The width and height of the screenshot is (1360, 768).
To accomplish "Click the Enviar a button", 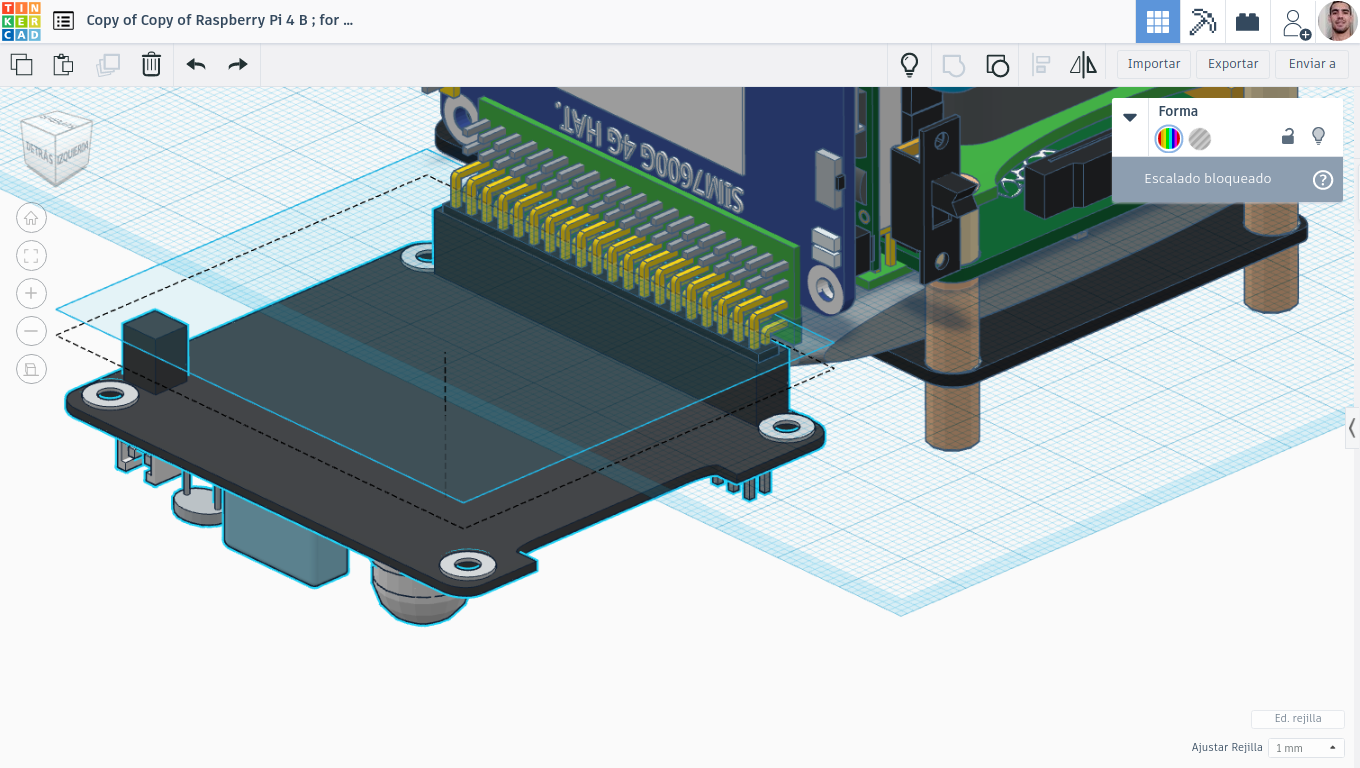I will (x=1312, y=64).
